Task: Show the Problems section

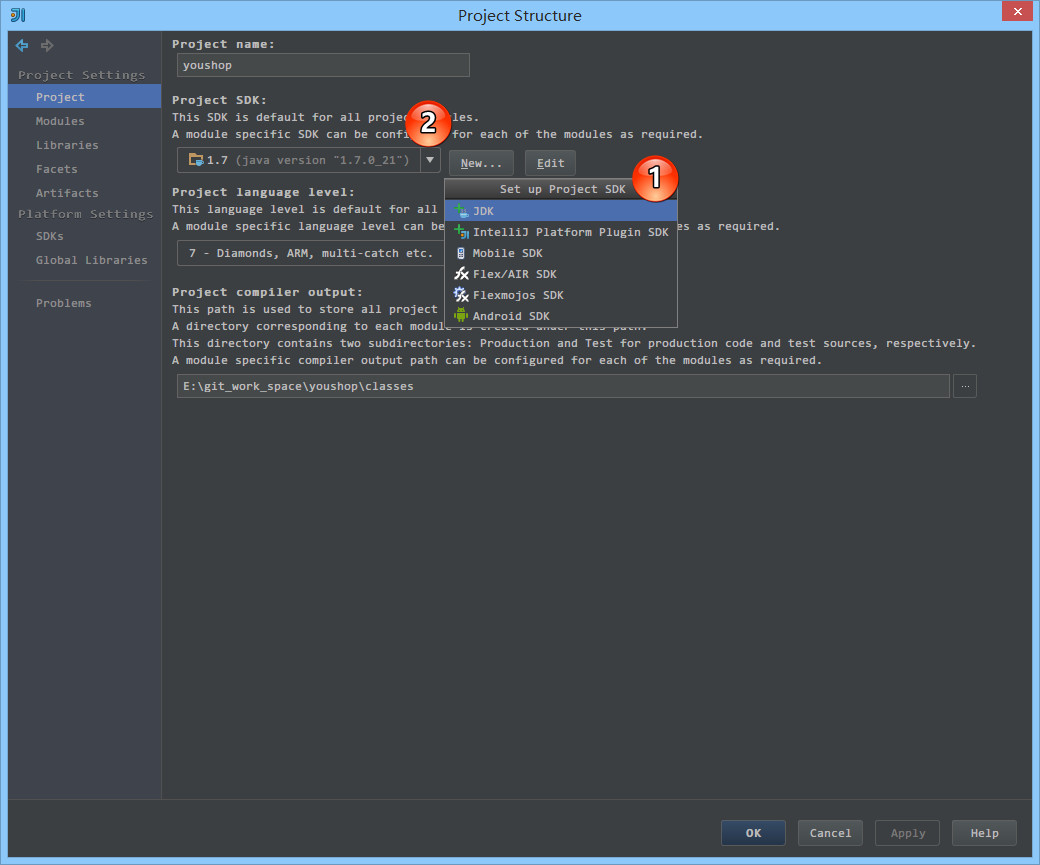Action: tap(63, 303)
